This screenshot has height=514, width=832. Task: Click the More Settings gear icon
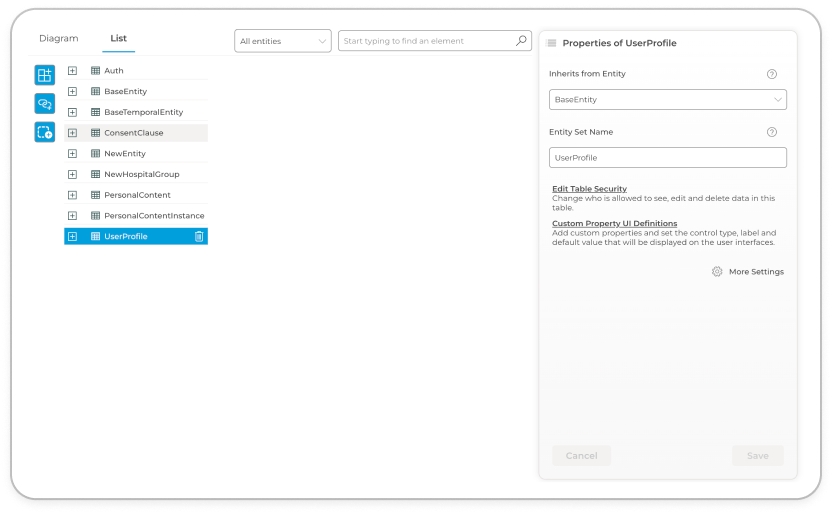717,272
